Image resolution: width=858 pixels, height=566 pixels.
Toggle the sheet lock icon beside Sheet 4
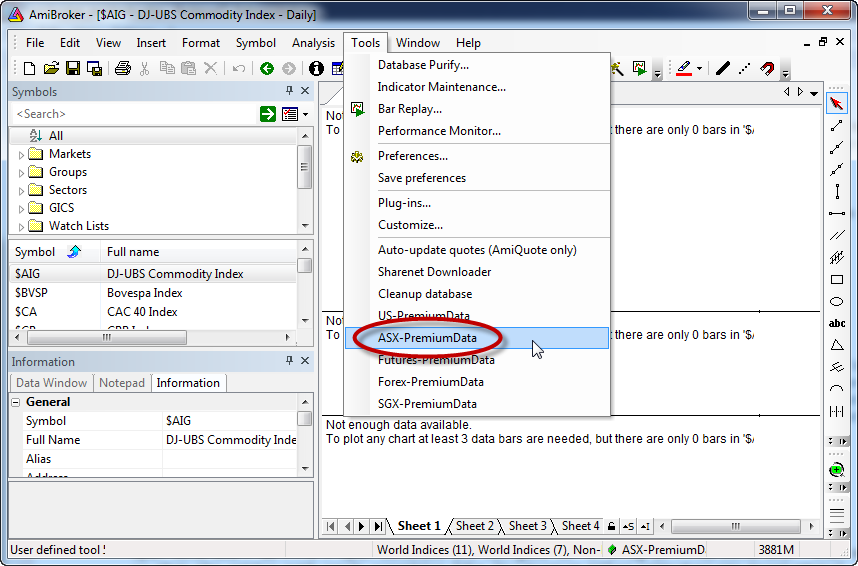pos(612,526)
